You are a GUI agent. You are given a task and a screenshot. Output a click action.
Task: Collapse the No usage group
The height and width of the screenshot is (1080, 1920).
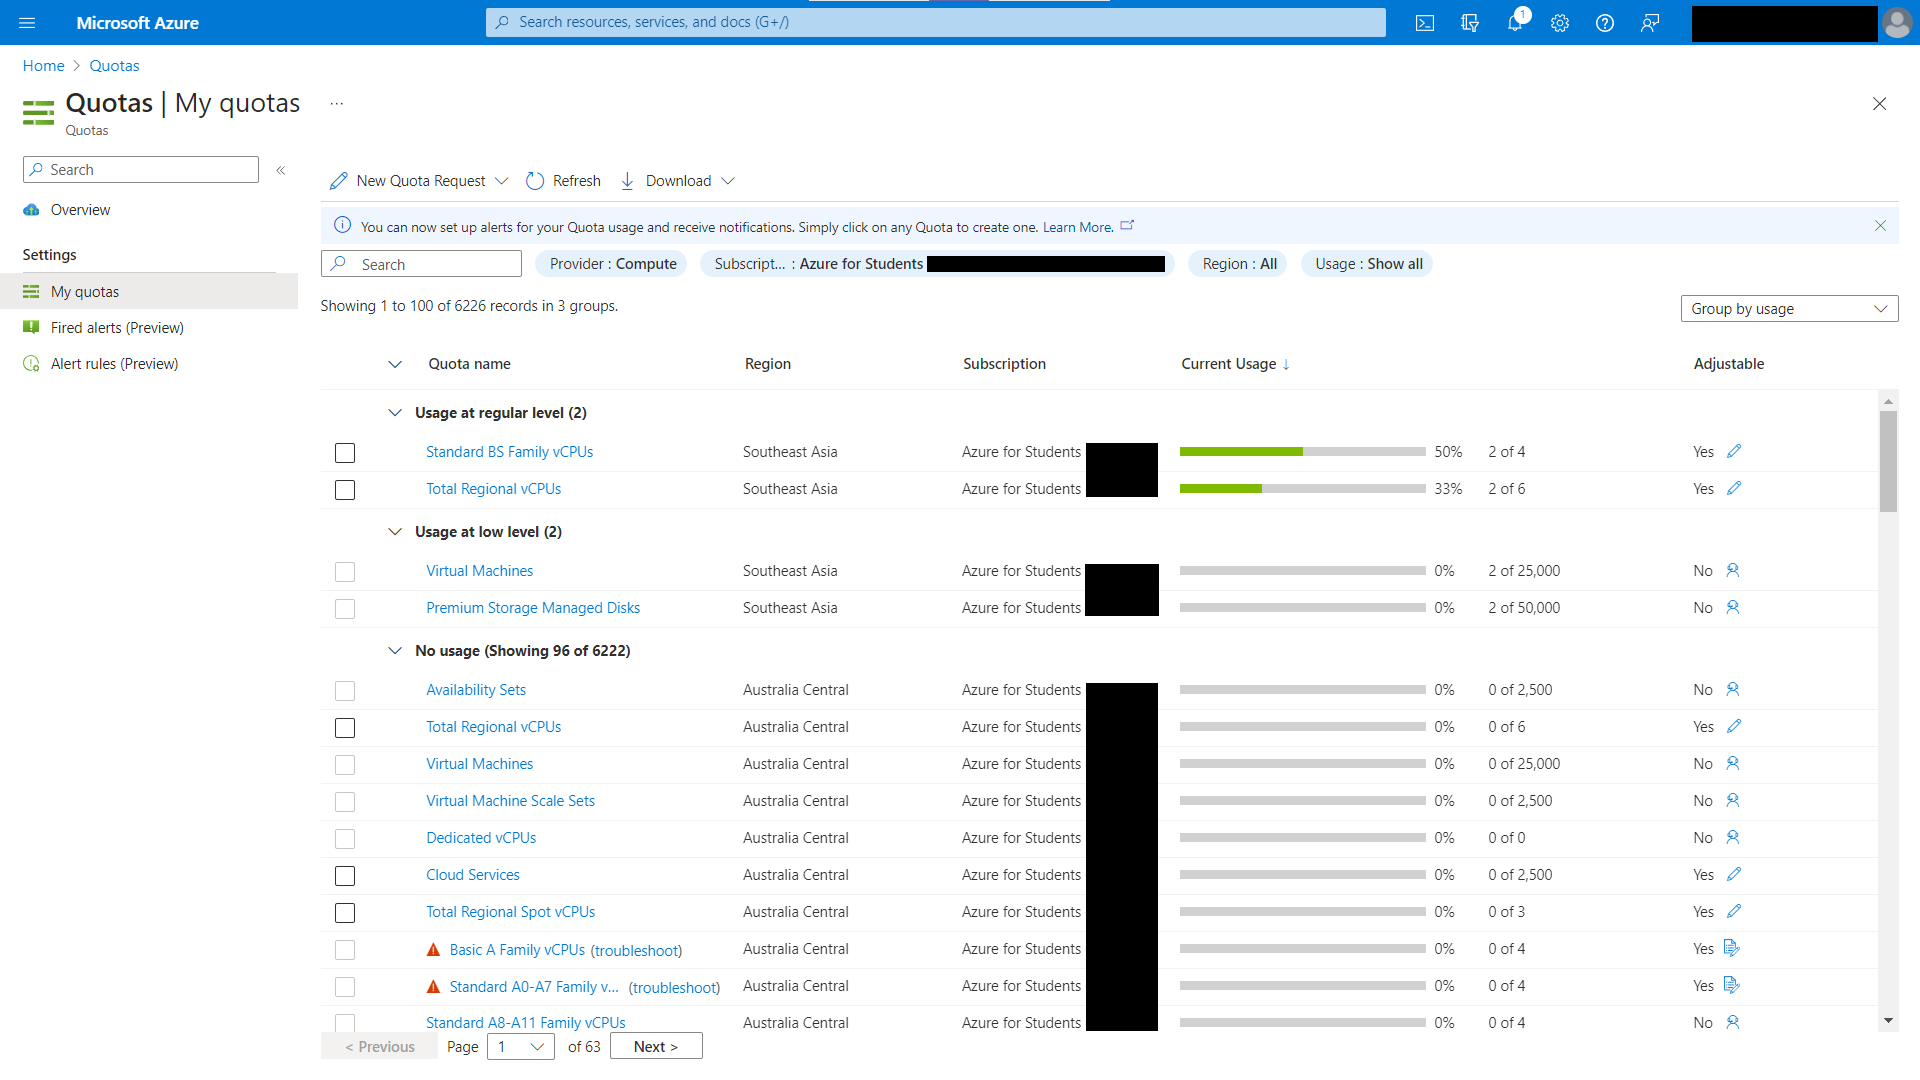point(395,651)
